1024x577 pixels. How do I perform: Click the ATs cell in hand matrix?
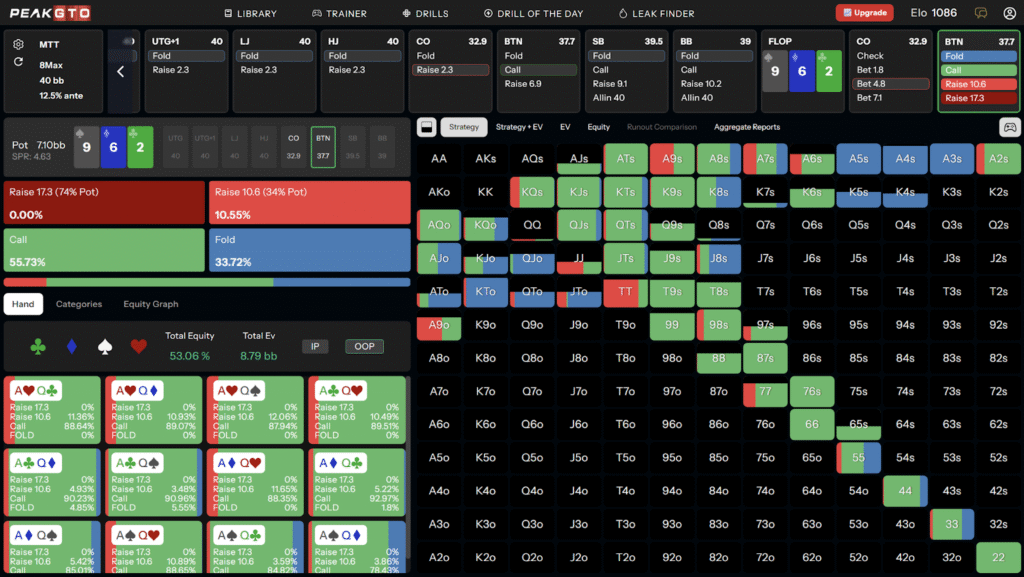(625, 159)
